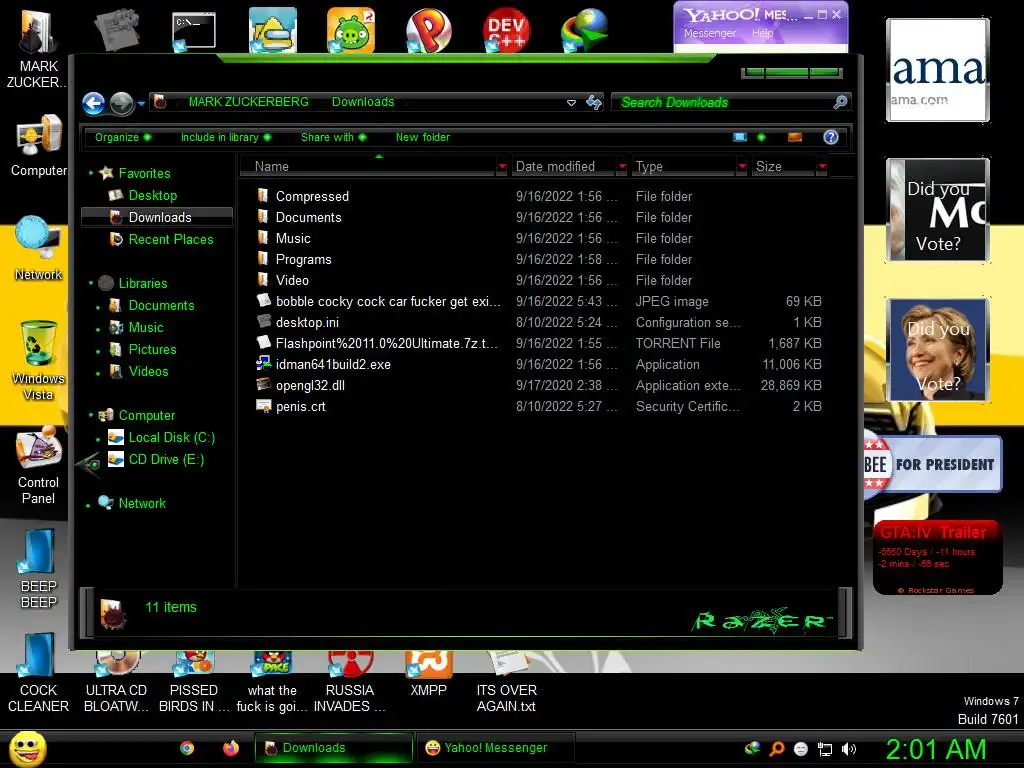Select CD Drive (E:) in sidebar
Screen dimensions: 1024x768
pos(166,460)
